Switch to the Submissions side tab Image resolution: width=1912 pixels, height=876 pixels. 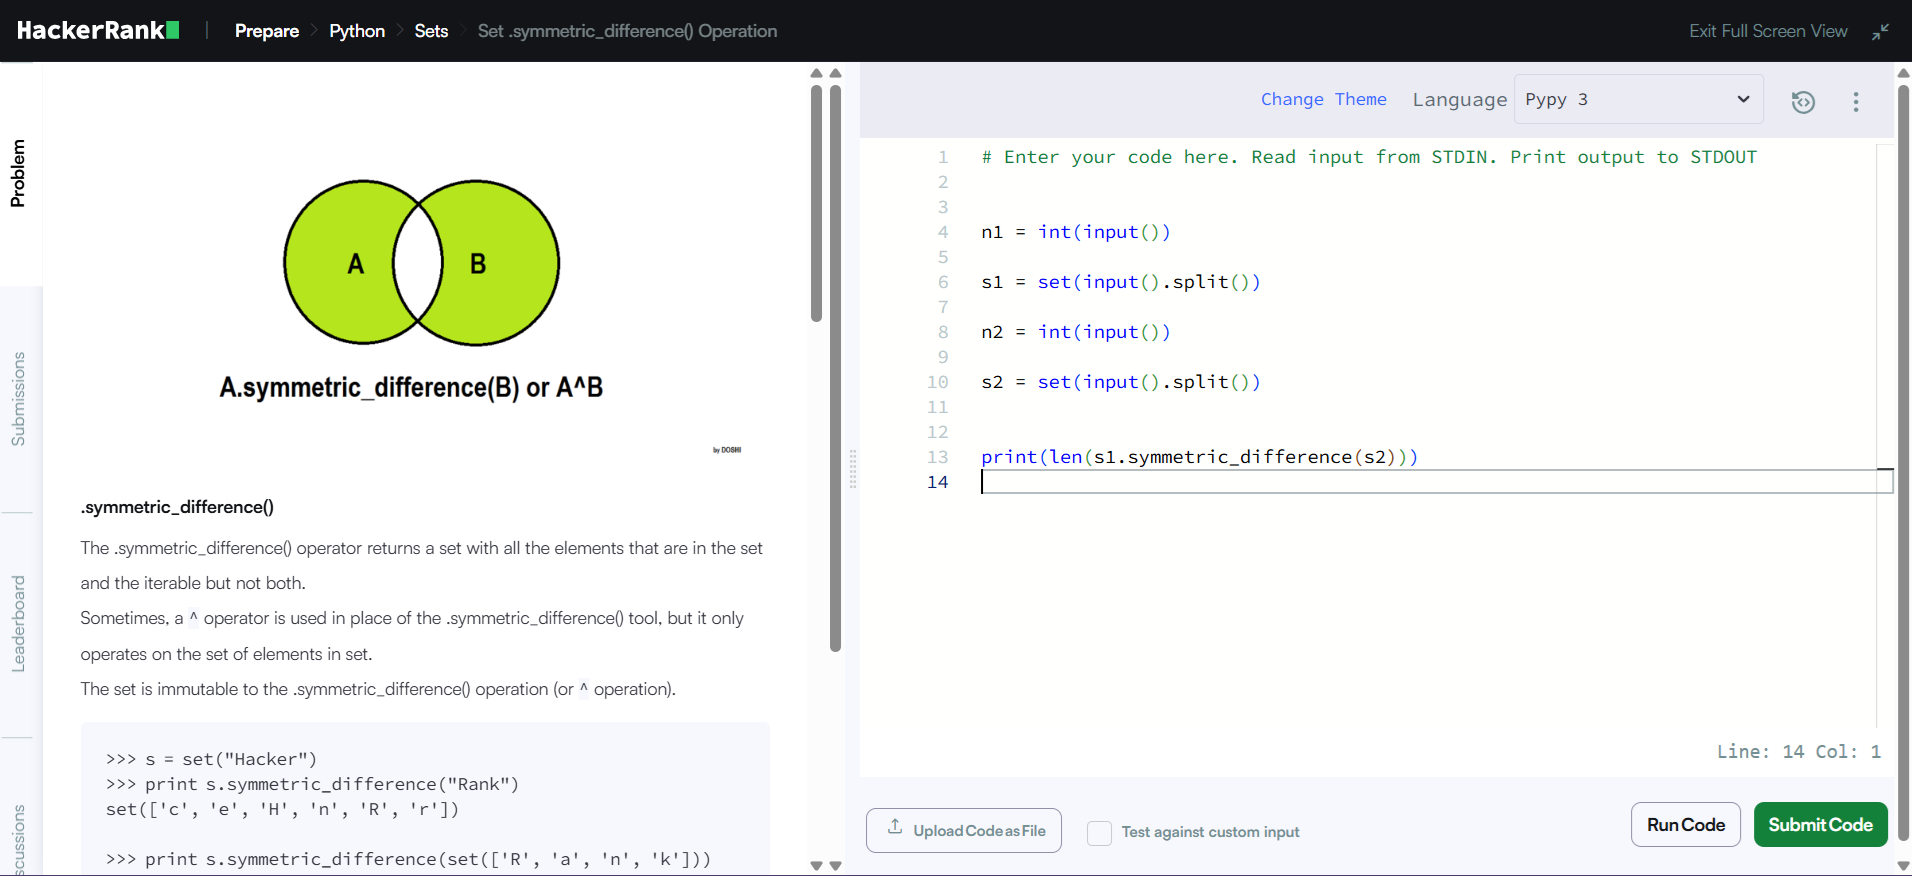coord(18,398)
